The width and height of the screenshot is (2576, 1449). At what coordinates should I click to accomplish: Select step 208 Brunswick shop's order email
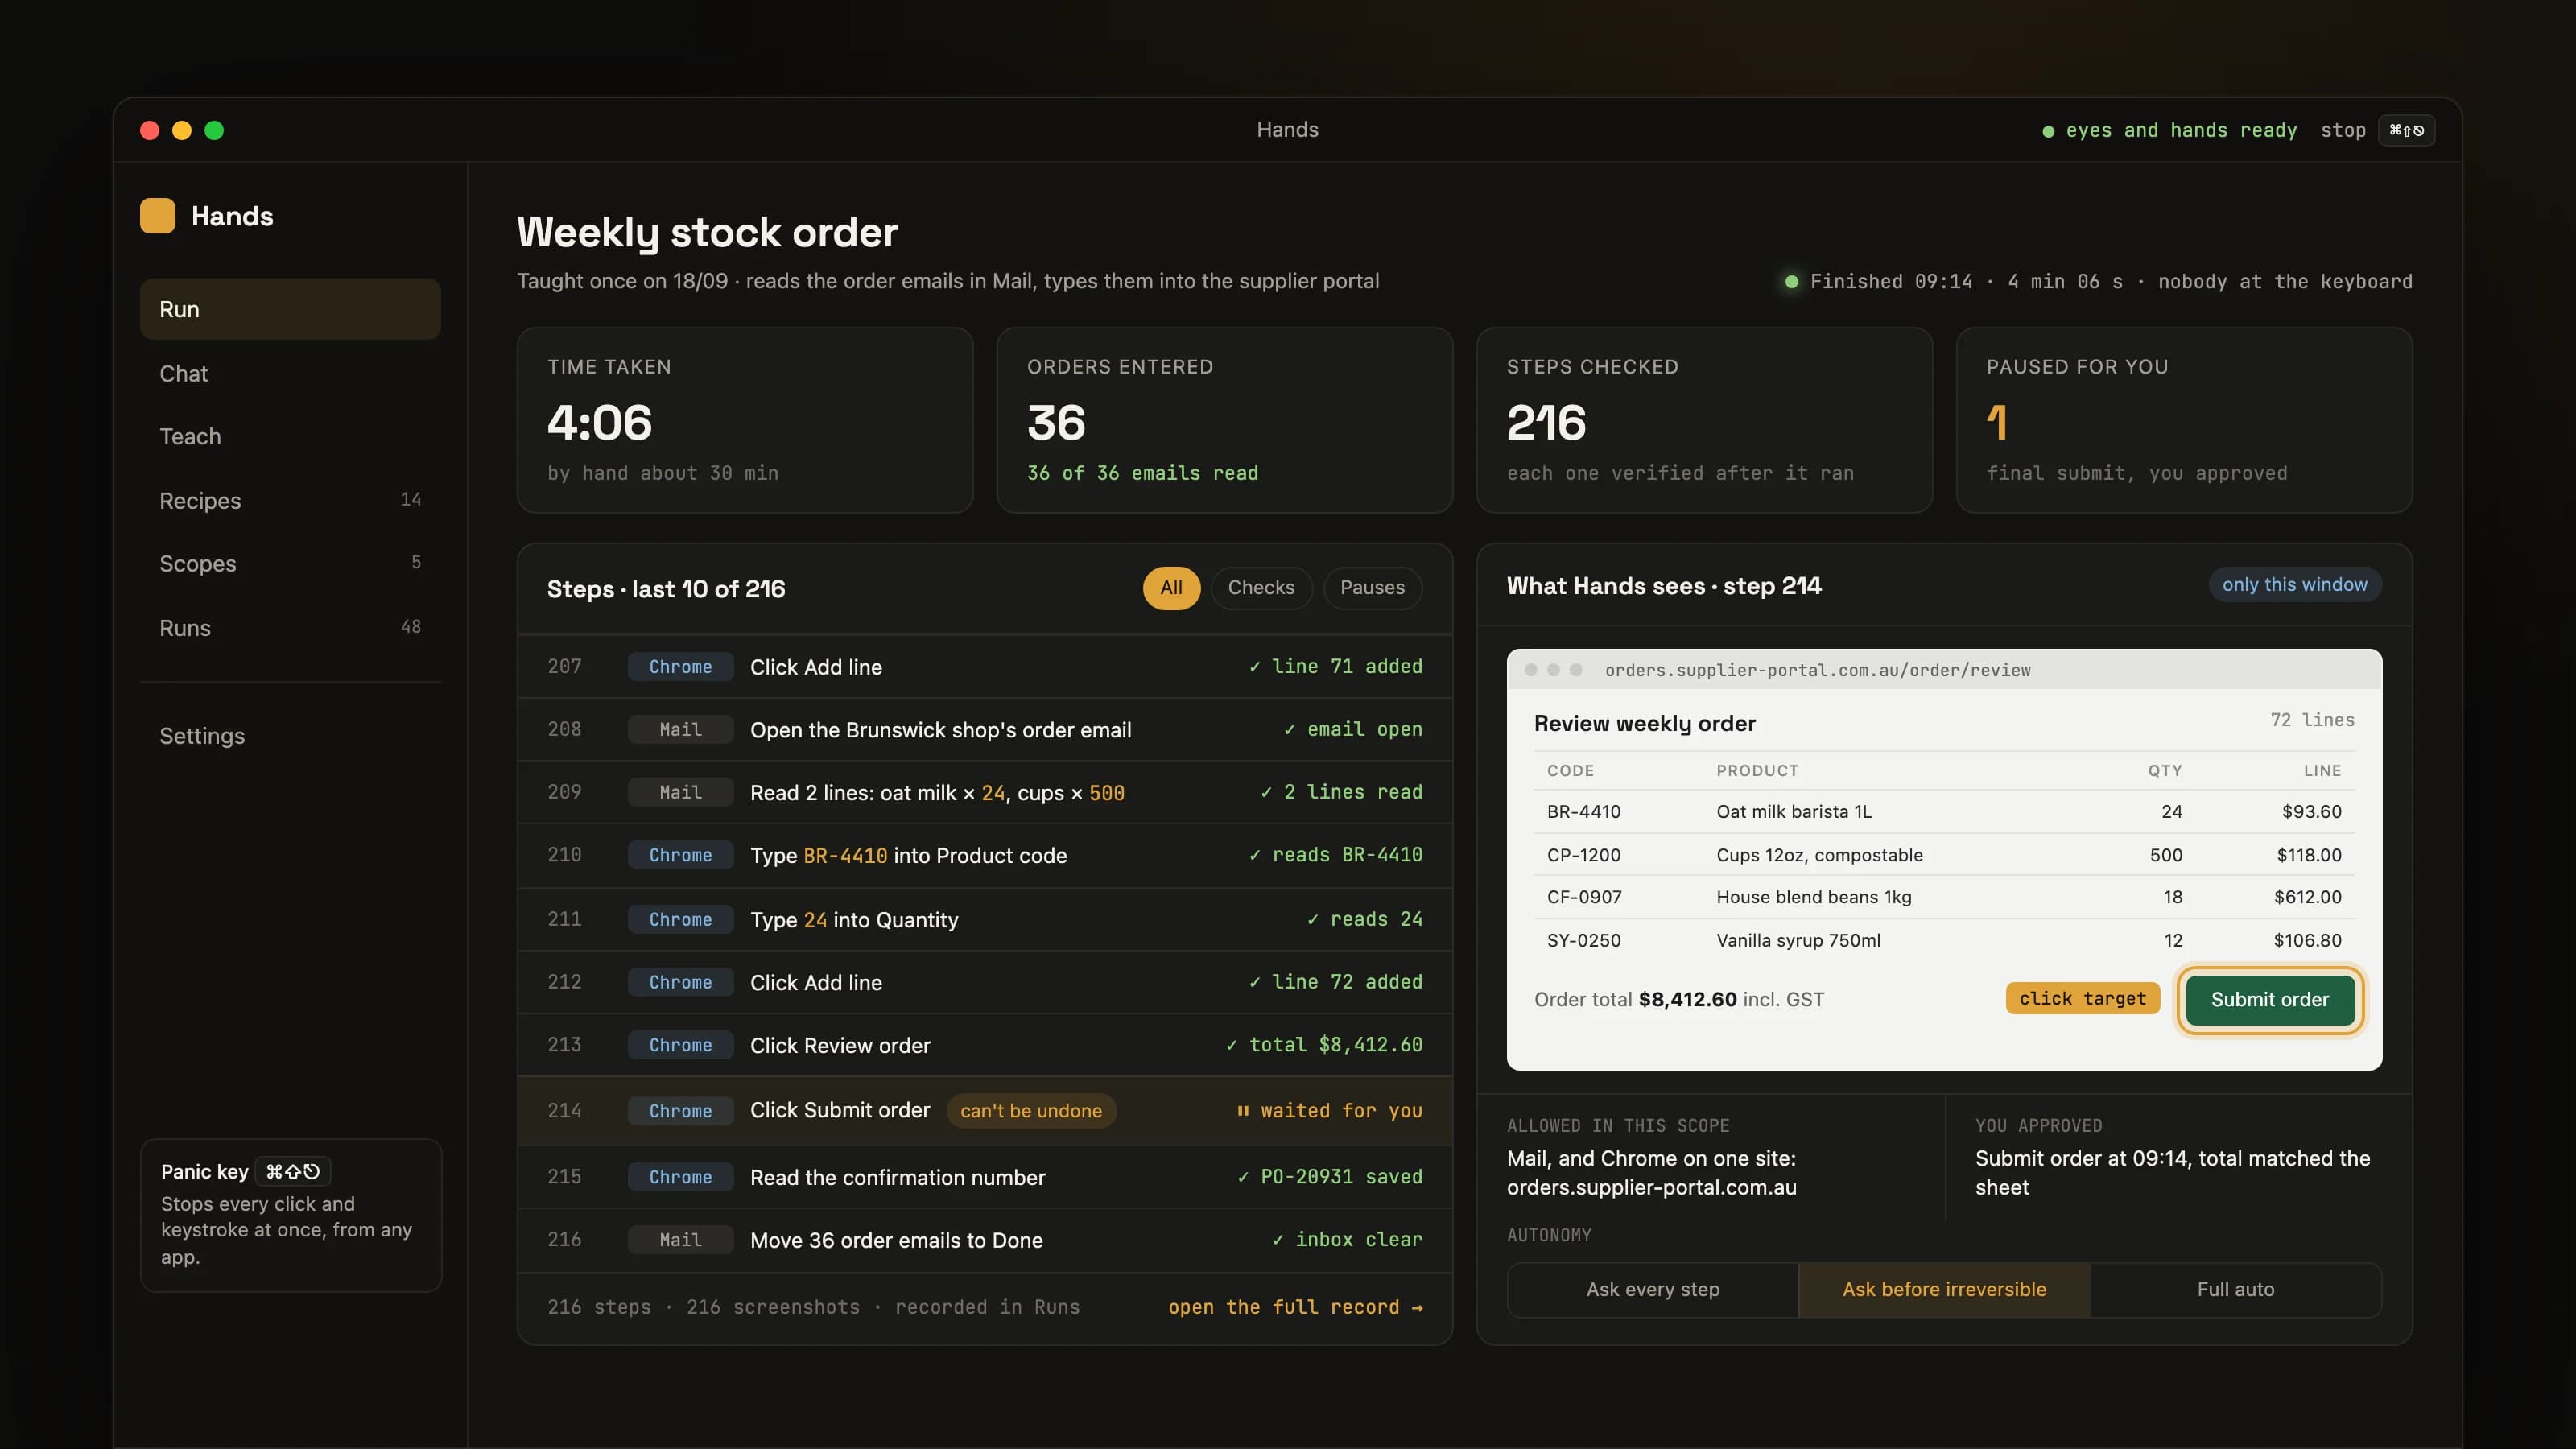[x=984, y=730]
